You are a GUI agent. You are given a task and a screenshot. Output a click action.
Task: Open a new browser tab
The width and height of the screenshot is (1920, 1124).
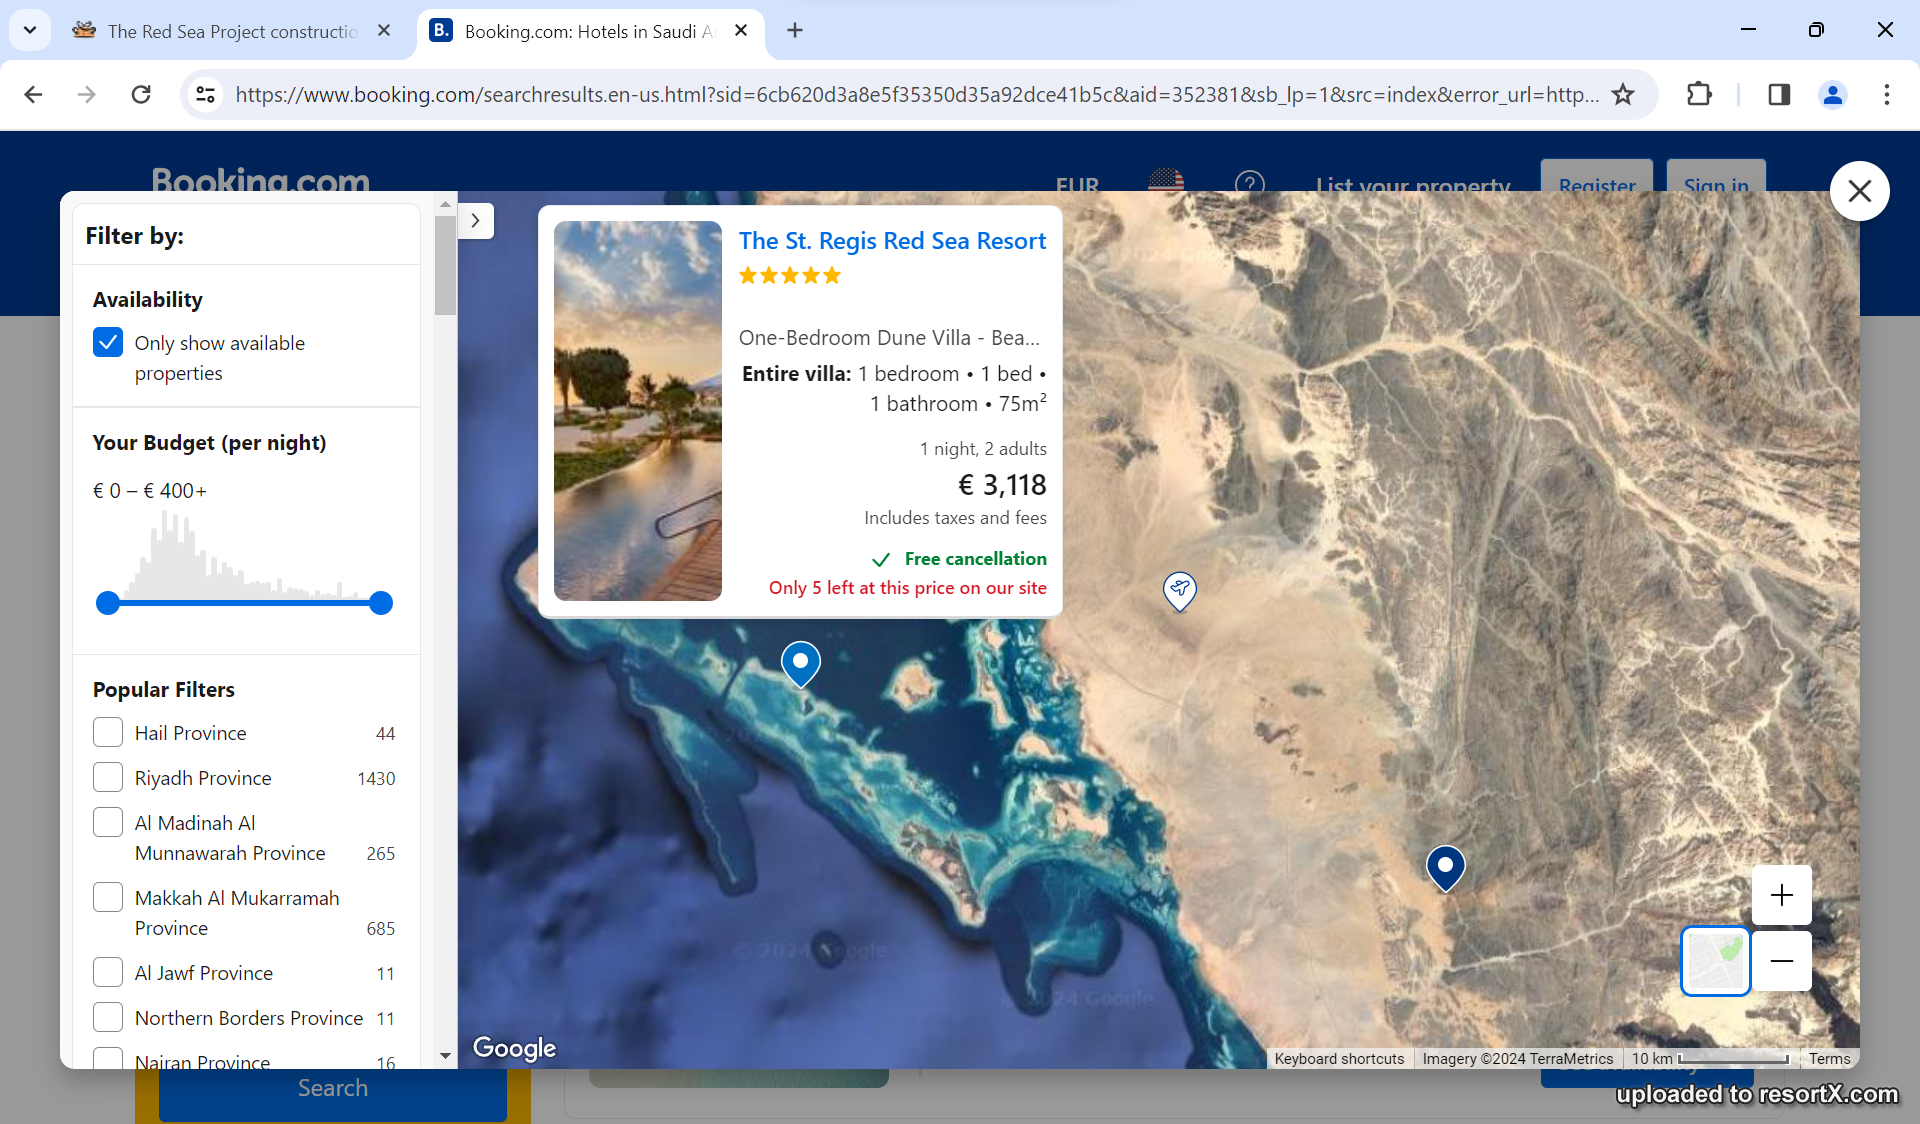tap(795, 31)
